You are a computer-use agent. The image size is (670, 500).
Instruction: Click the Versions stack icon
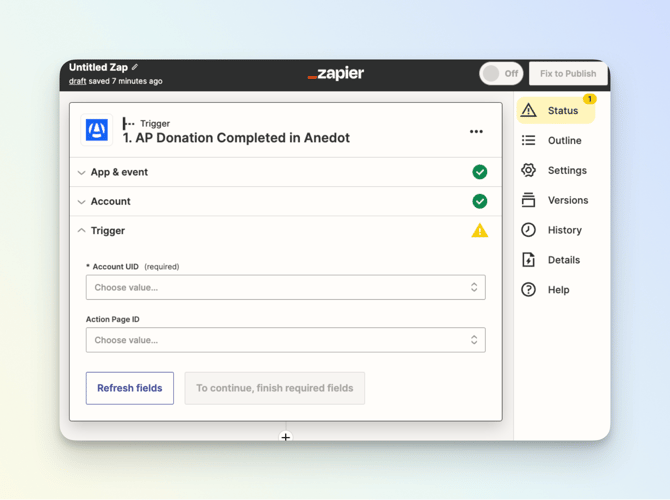[529, 200]
